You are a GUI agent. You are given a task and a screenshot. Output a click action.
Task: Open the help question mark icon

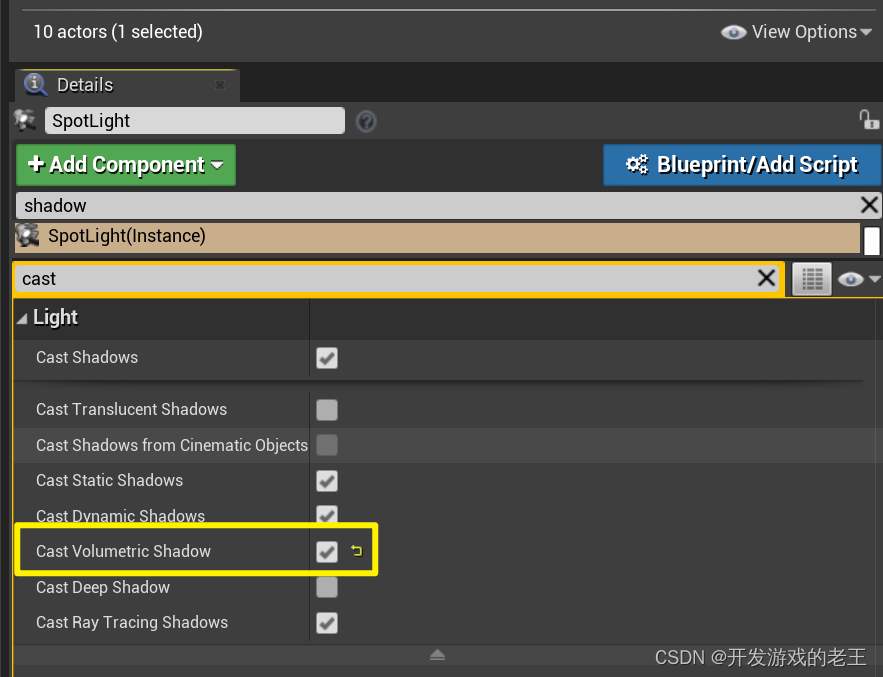[x=366, y=121]
